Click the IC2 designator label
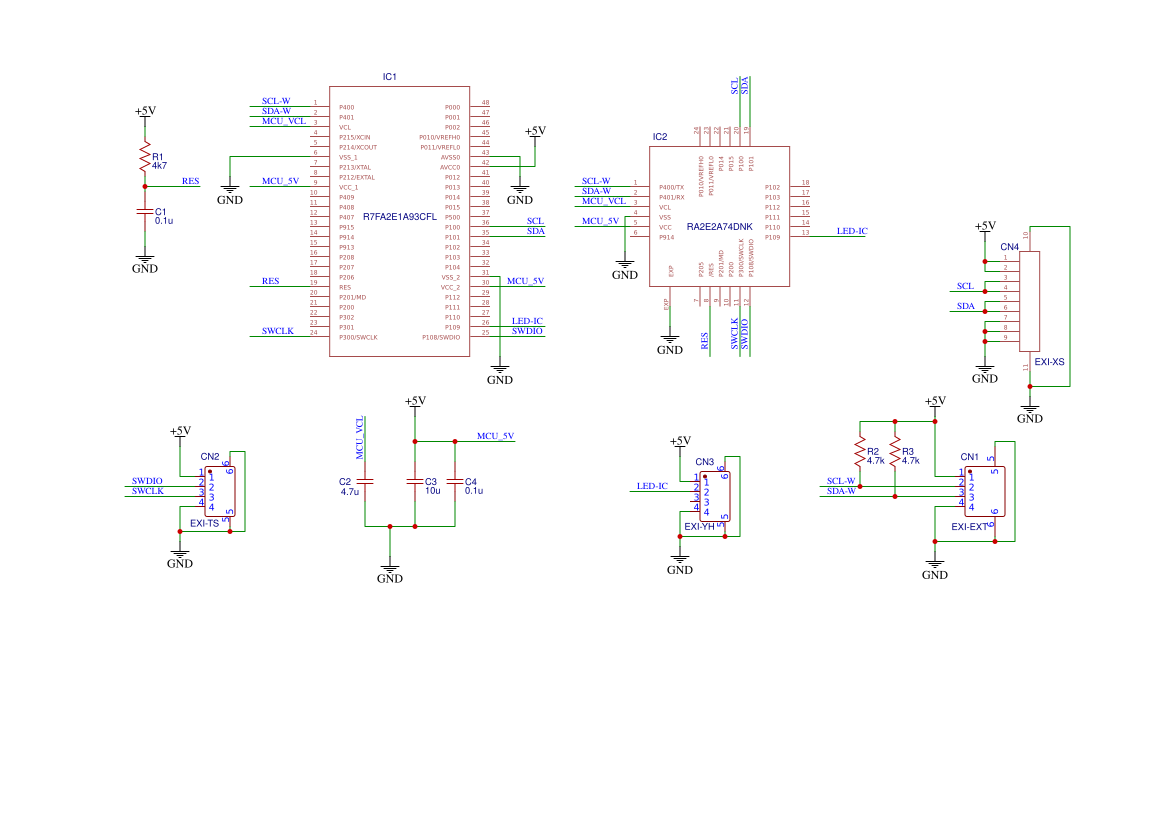 (660, 137)
